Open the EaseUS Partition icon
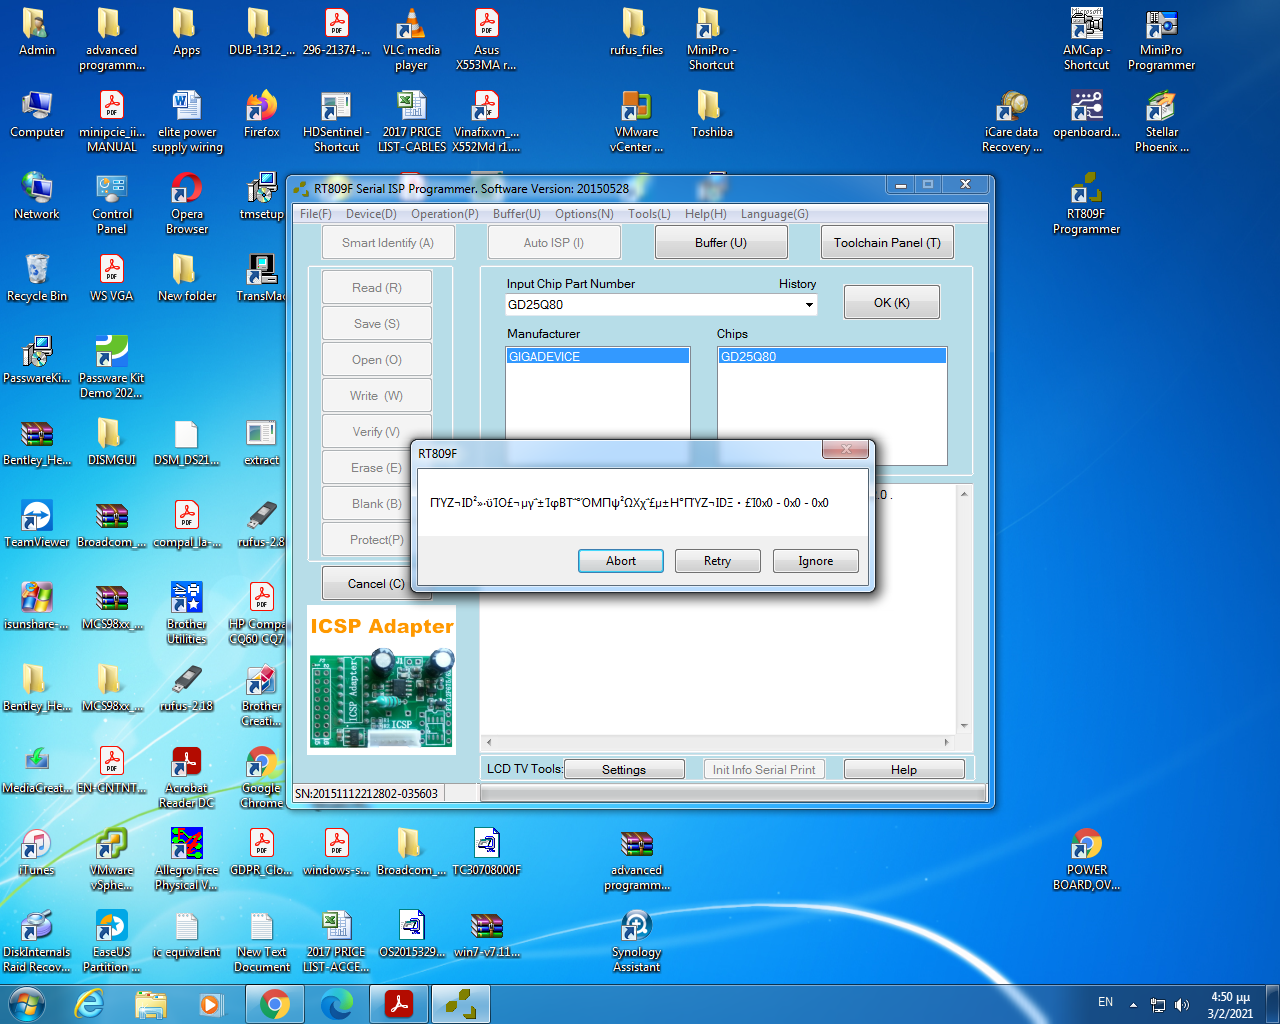Screen dimensions: 1280x1024 pos(111,942)
